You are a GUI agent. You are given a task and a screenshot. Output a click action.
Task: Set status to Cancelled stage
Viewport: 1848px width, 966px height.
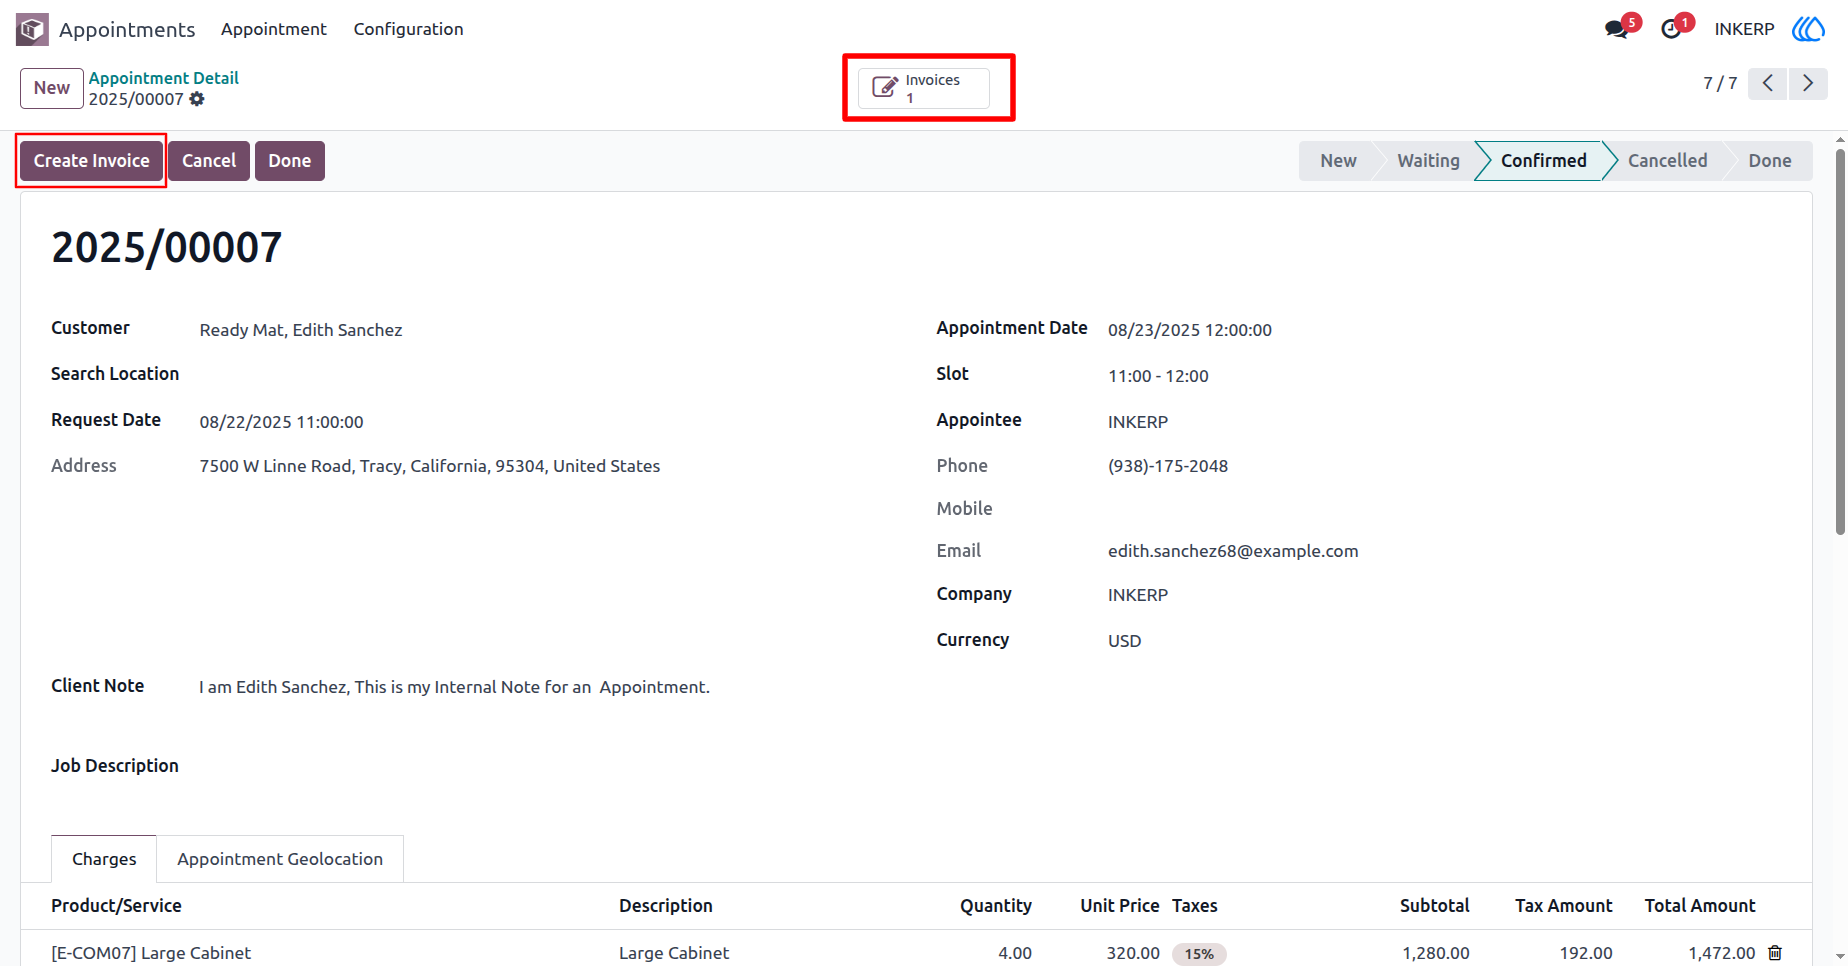[1667, 161]
